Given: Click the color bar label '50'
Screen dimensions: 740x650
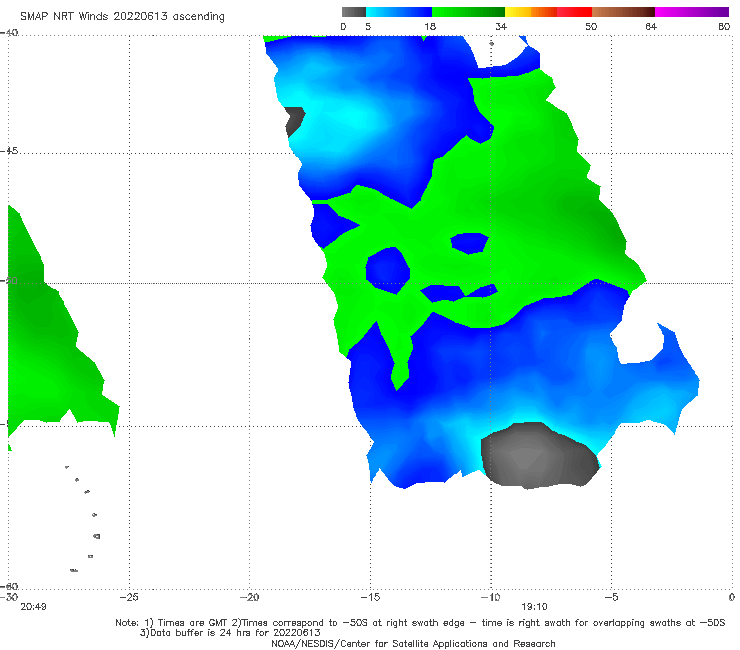Looking at the screenshot, I should pos(591,26).
